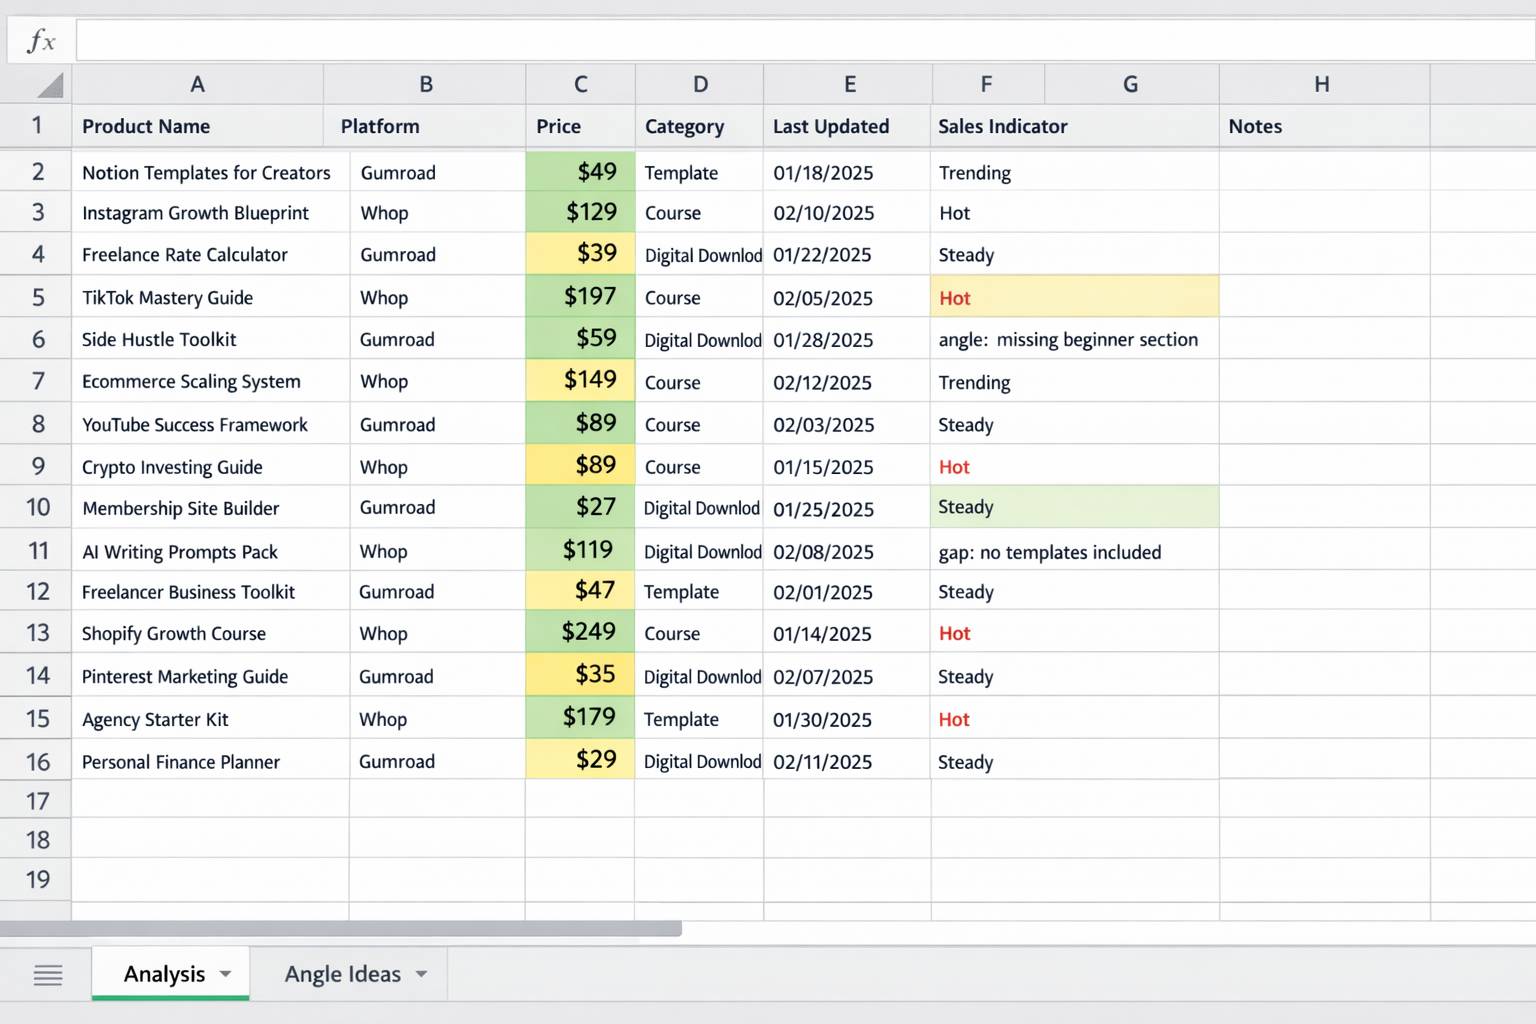Image resolution: width=1536 pixels, height=1024 pixels.
Task: Select the $197 price cell
Action: point(580,297)
